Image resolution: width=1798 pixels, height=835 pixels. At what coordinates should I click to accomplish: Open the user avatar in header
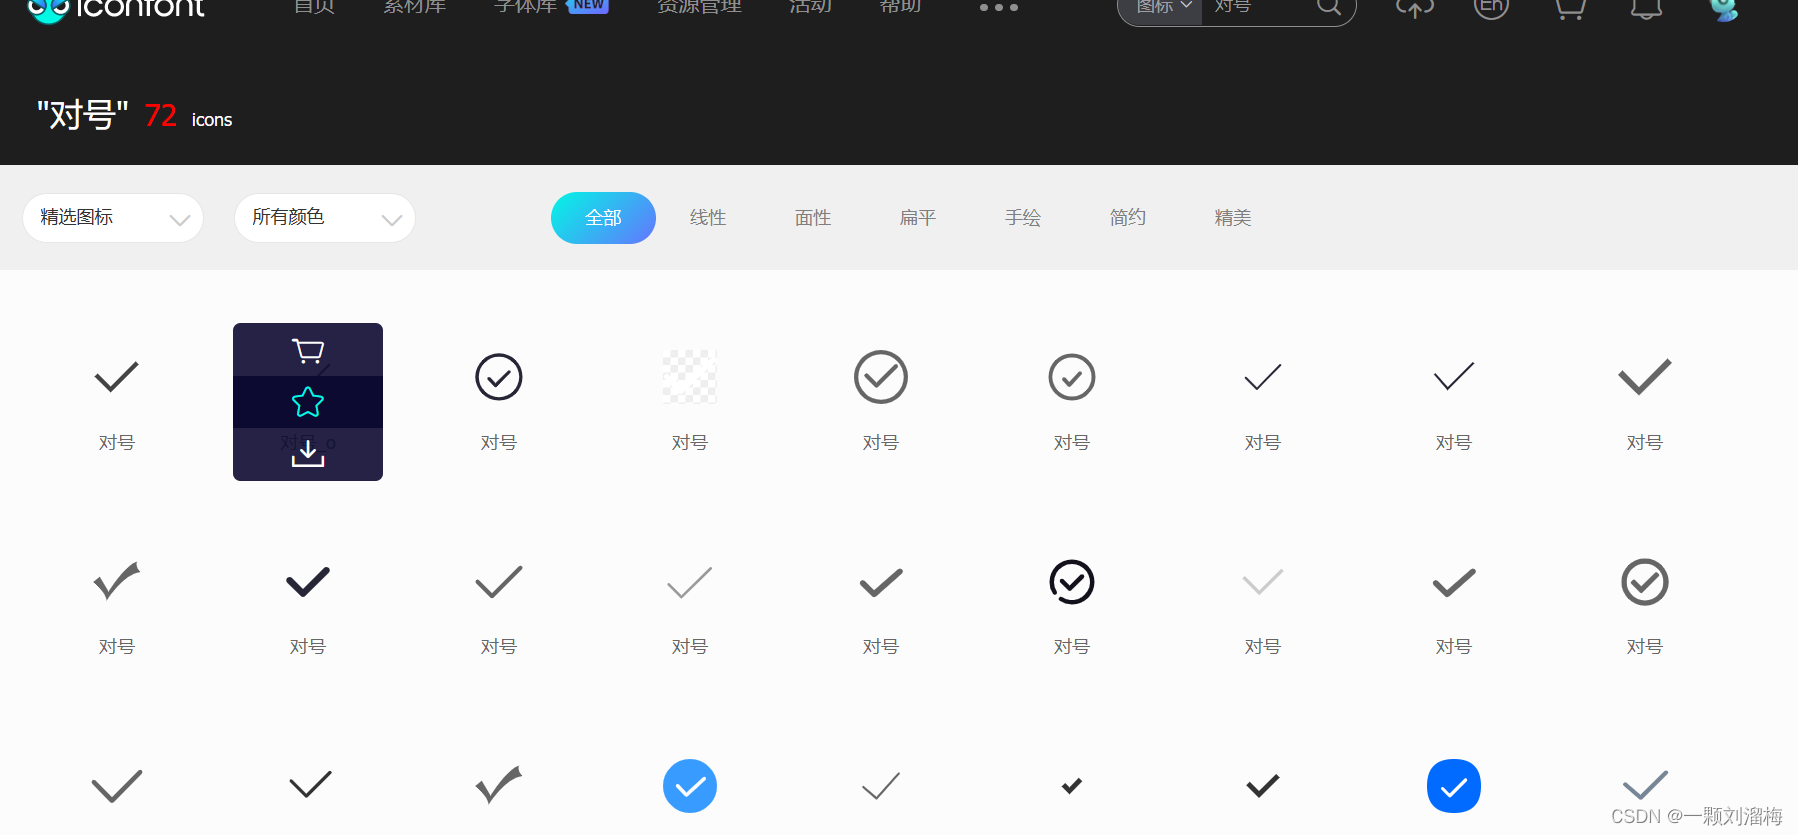click(1723, 8)
